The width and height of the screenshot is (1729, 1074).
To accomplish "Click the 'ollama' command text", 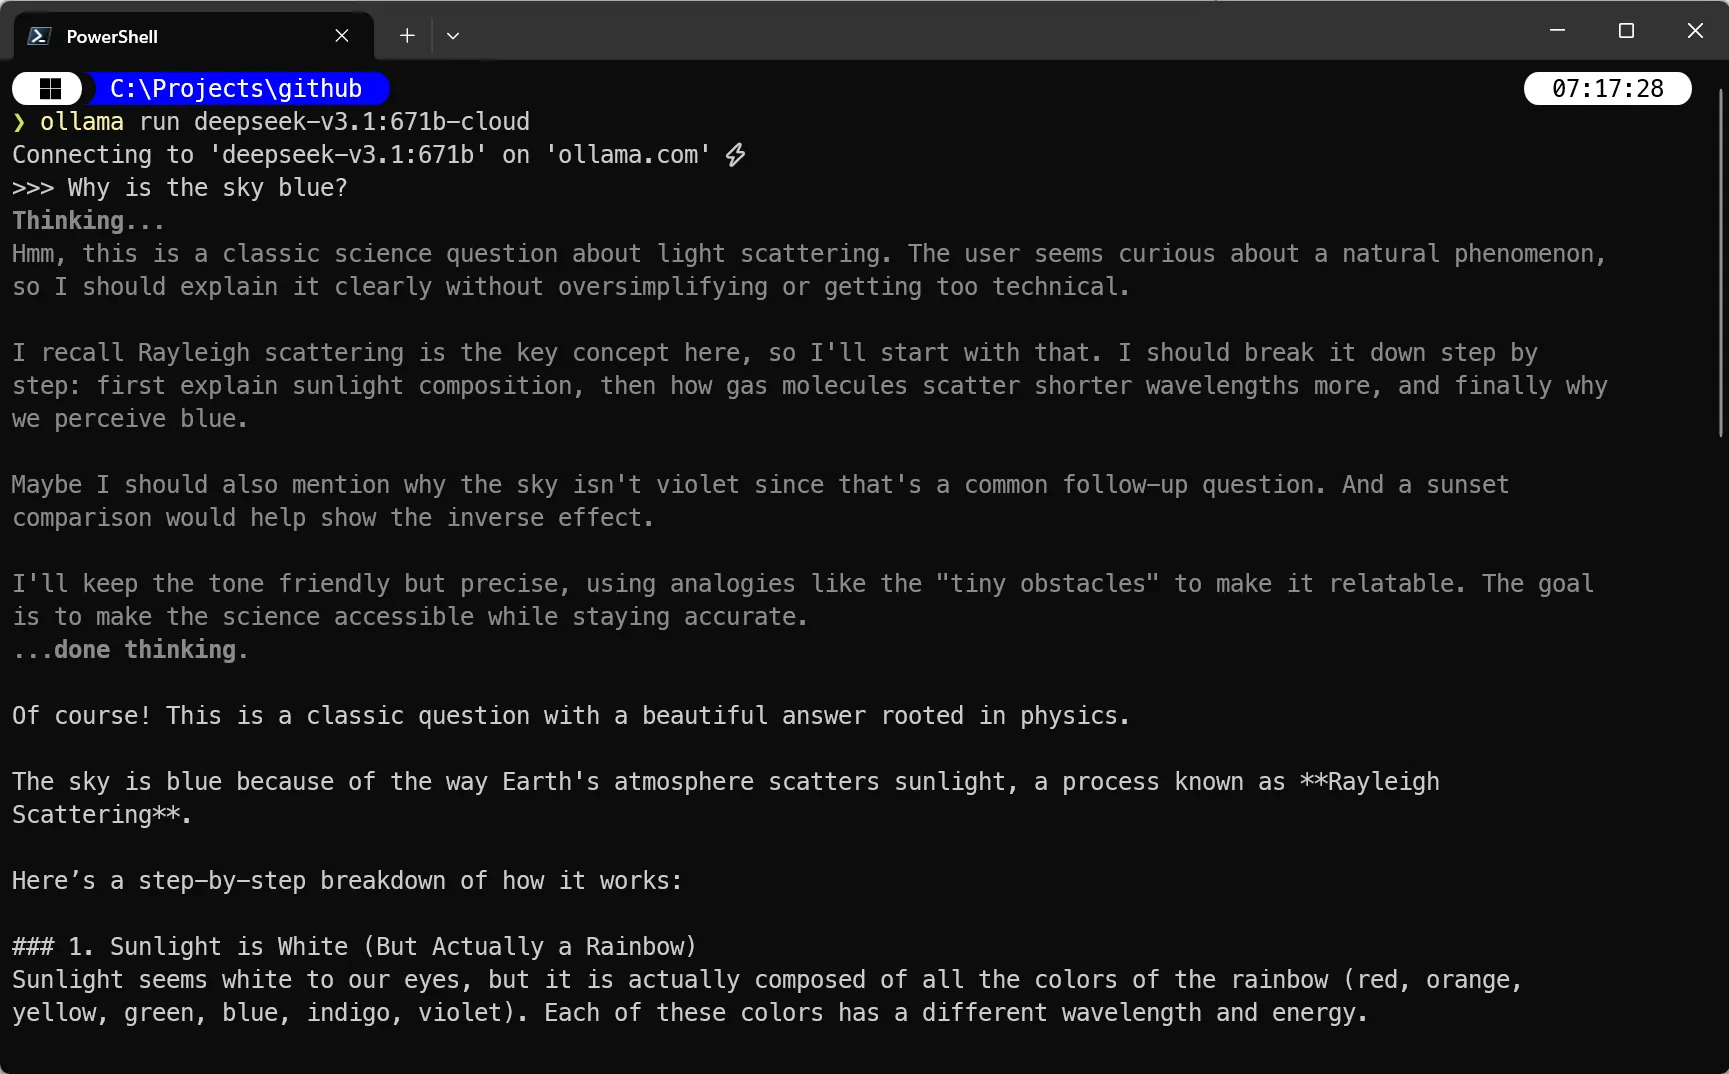I will click(82, 122).
